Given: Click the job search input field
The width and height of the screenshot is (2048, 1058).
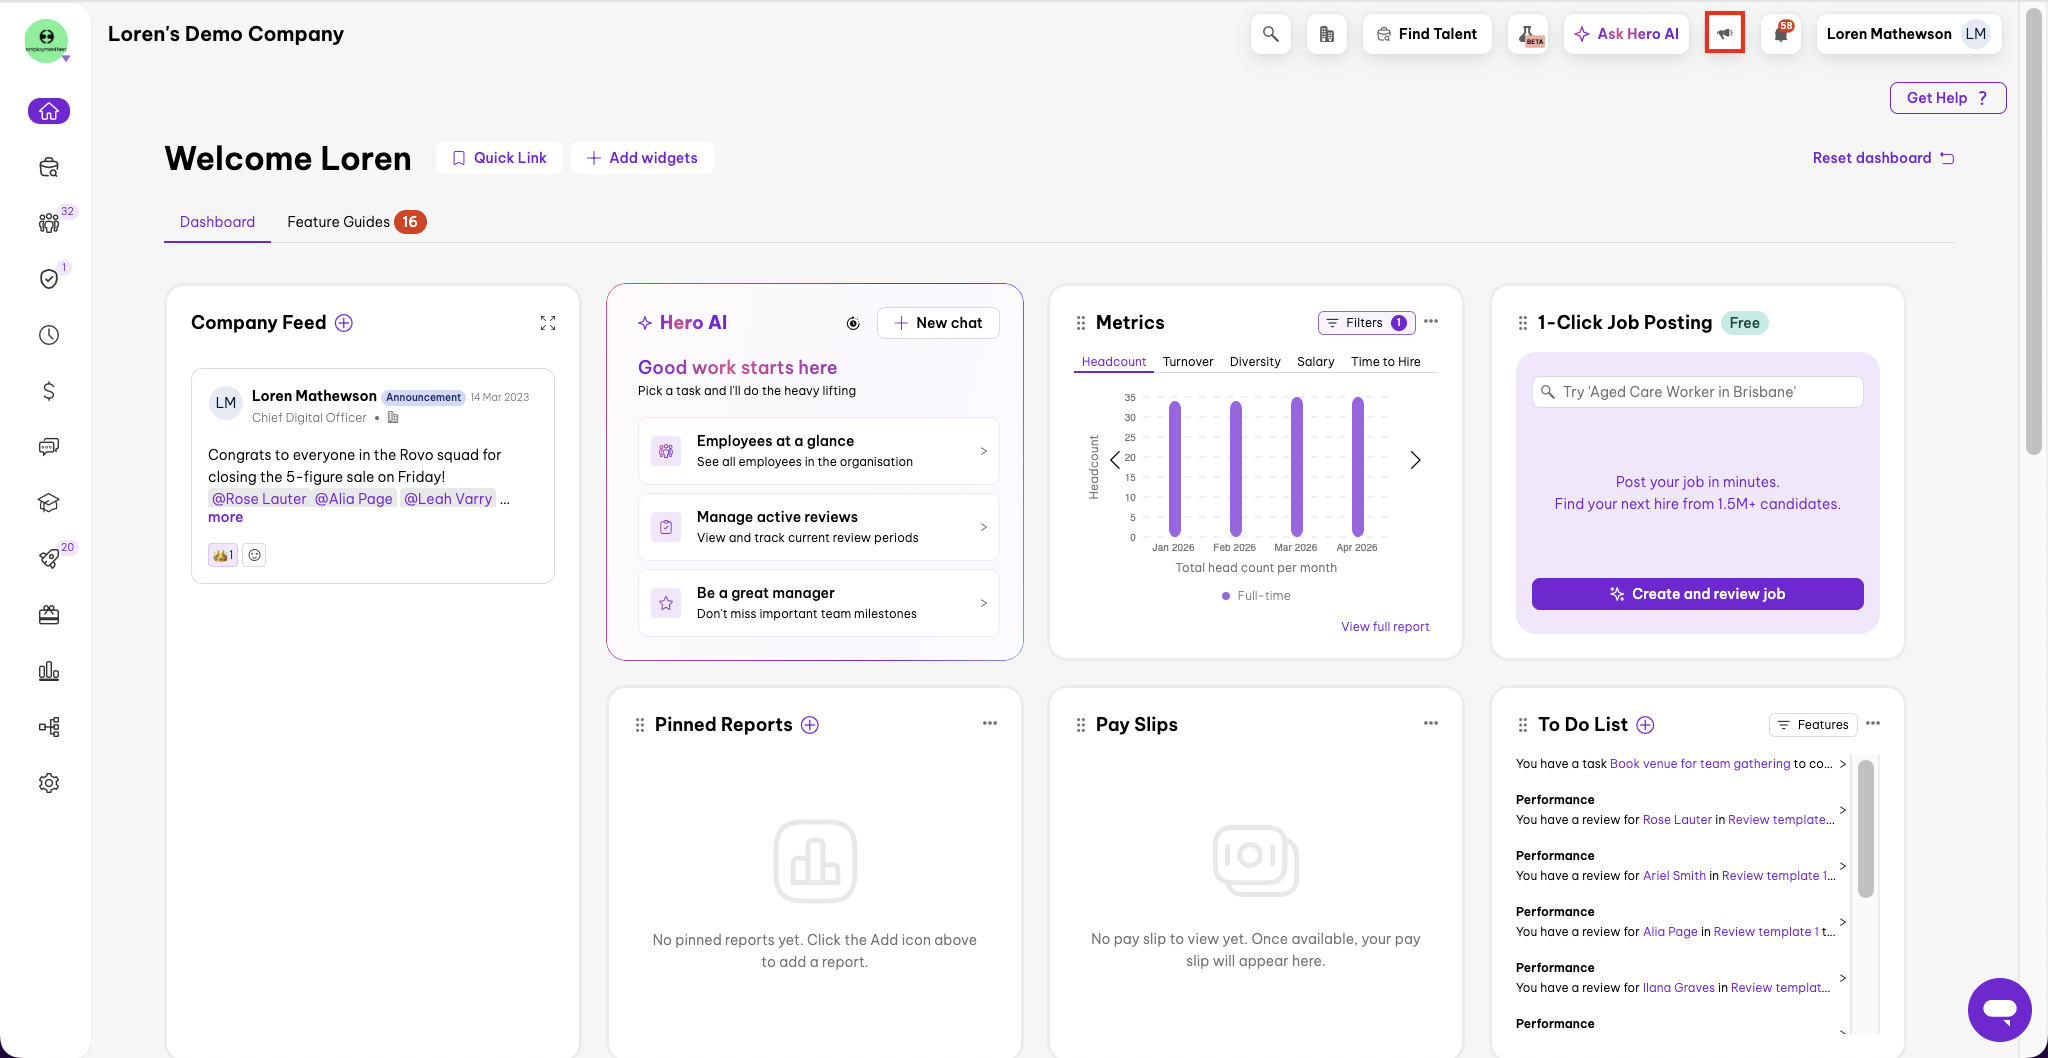Looking at the screenshot, I should tap(1697, 392).
